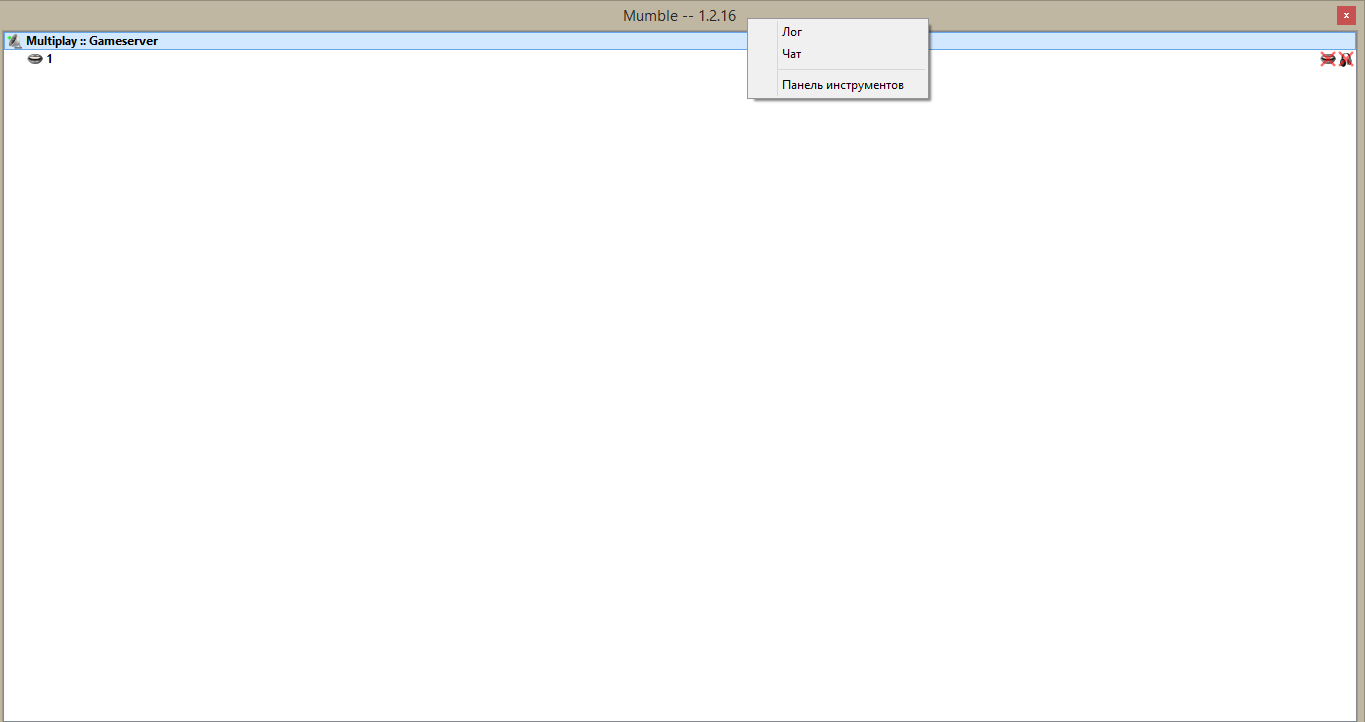Toggle the check area left of "Чат"

(763, 54)
